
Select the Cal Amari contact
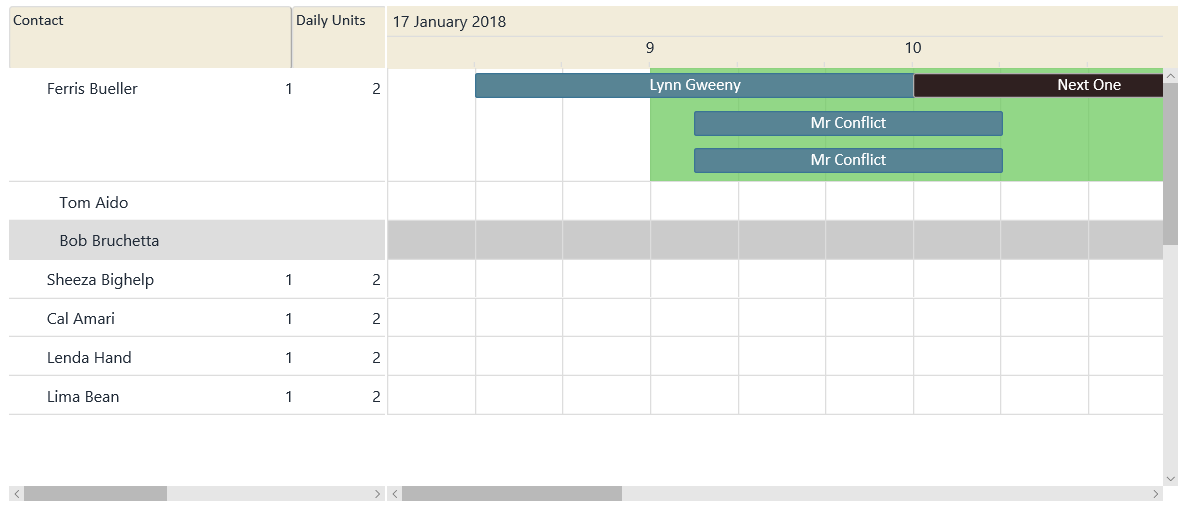[x=81, y=319]
